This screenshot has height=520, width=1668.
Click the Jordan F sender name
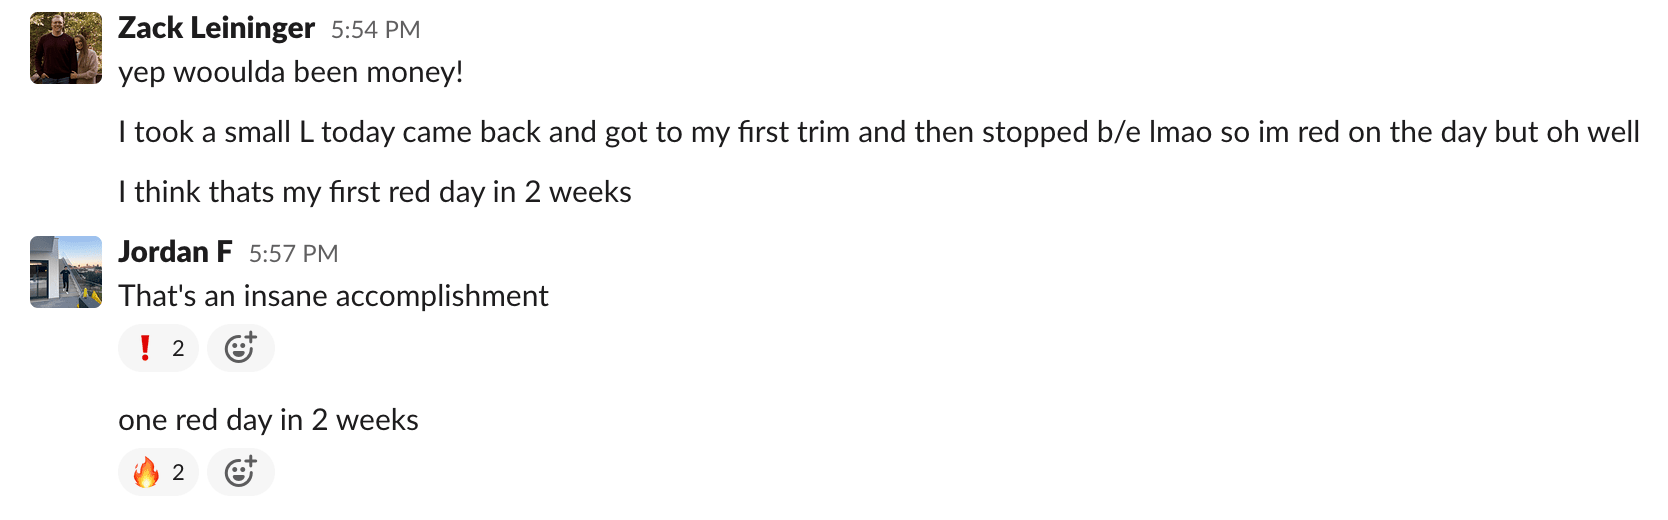click(x=175, y=252)
